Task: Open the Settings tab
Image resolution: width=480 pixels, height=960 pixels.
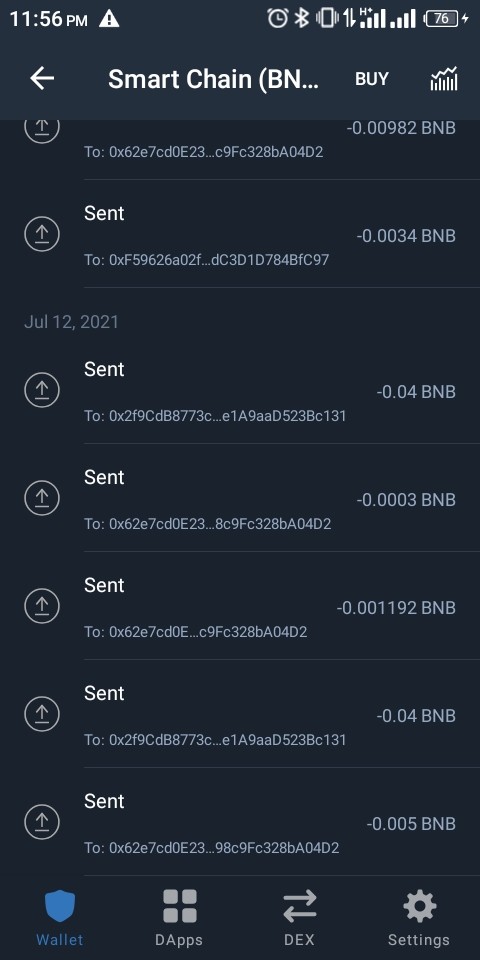Action: click(419, 918)
